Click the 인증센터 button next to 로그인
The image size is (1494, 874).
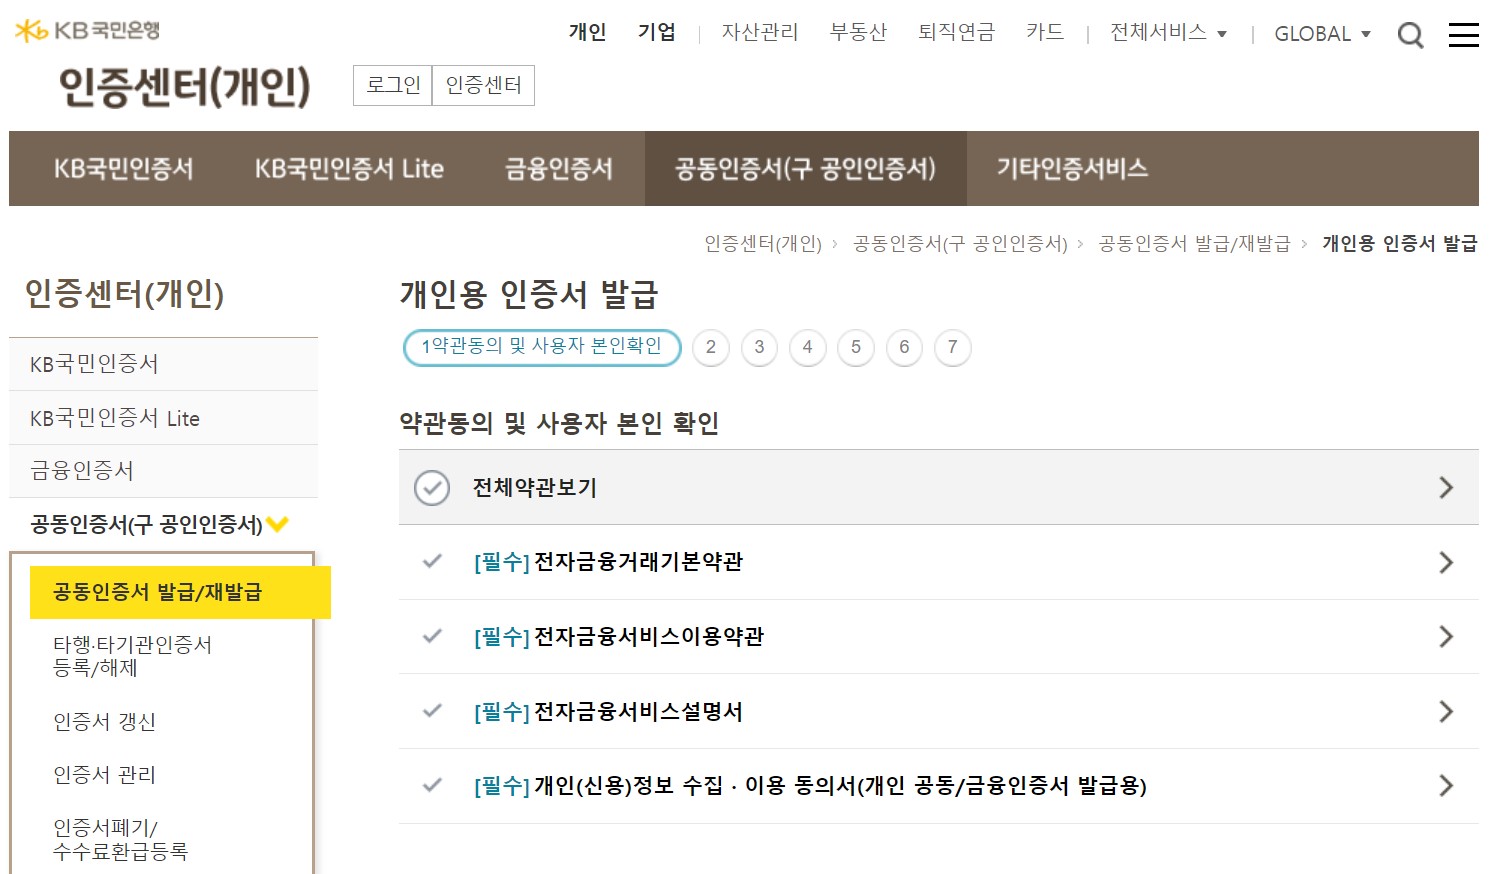[483, 85]
